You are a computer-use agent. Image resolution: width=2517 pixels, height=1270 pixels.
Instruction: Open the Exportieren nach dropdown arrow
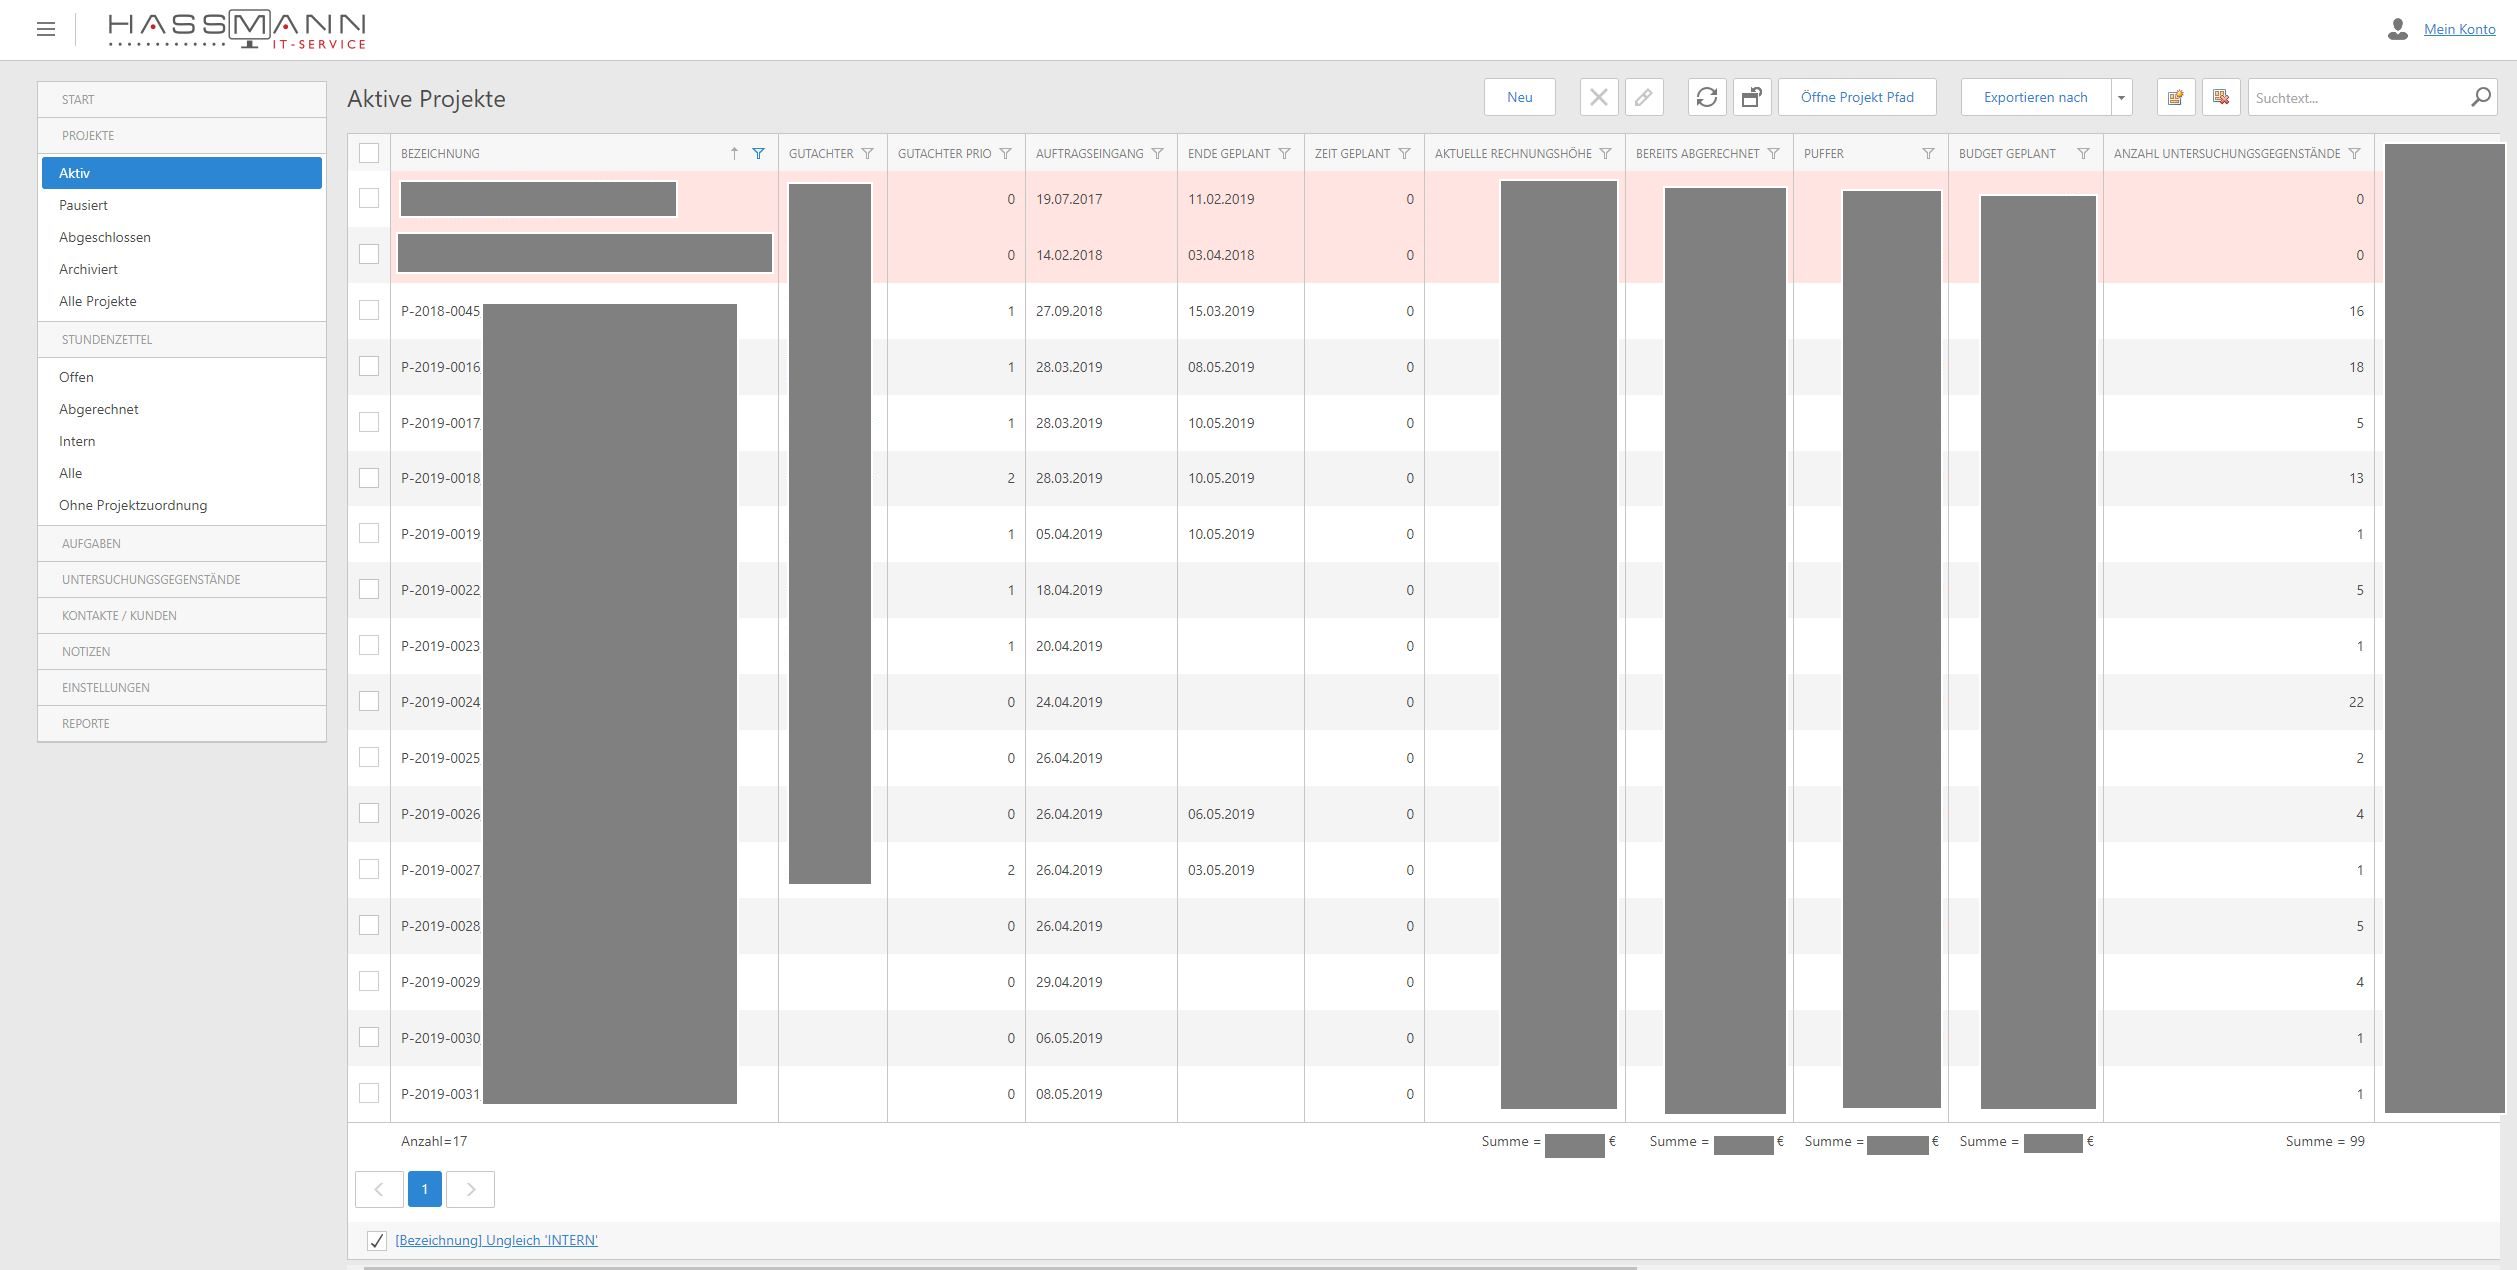[x=2121, y=97]
